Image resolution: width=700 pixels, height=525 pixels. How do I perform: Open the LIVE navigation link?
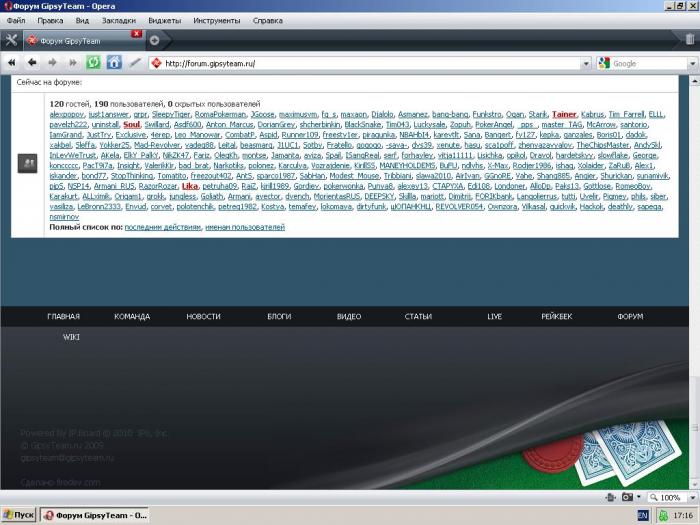point(495,317)
